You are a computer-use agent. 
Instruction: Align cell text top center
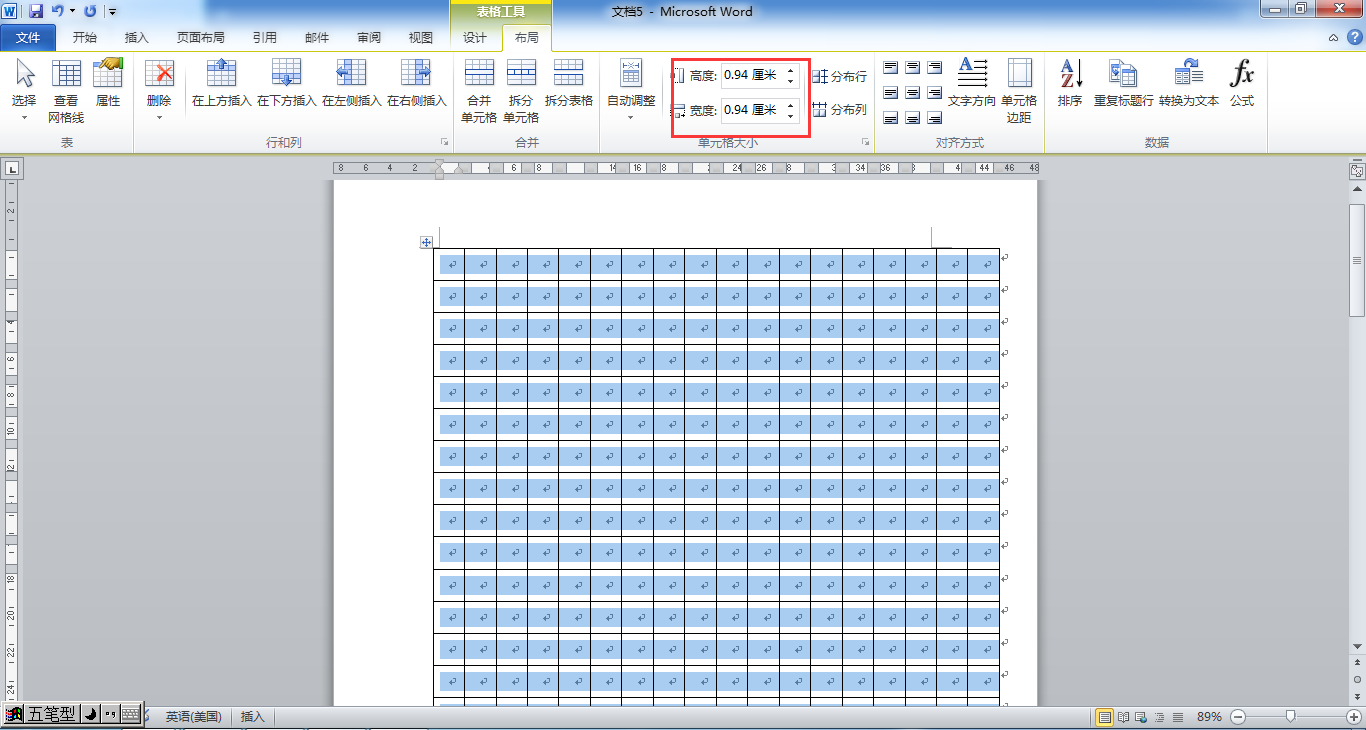click(913, 67)
